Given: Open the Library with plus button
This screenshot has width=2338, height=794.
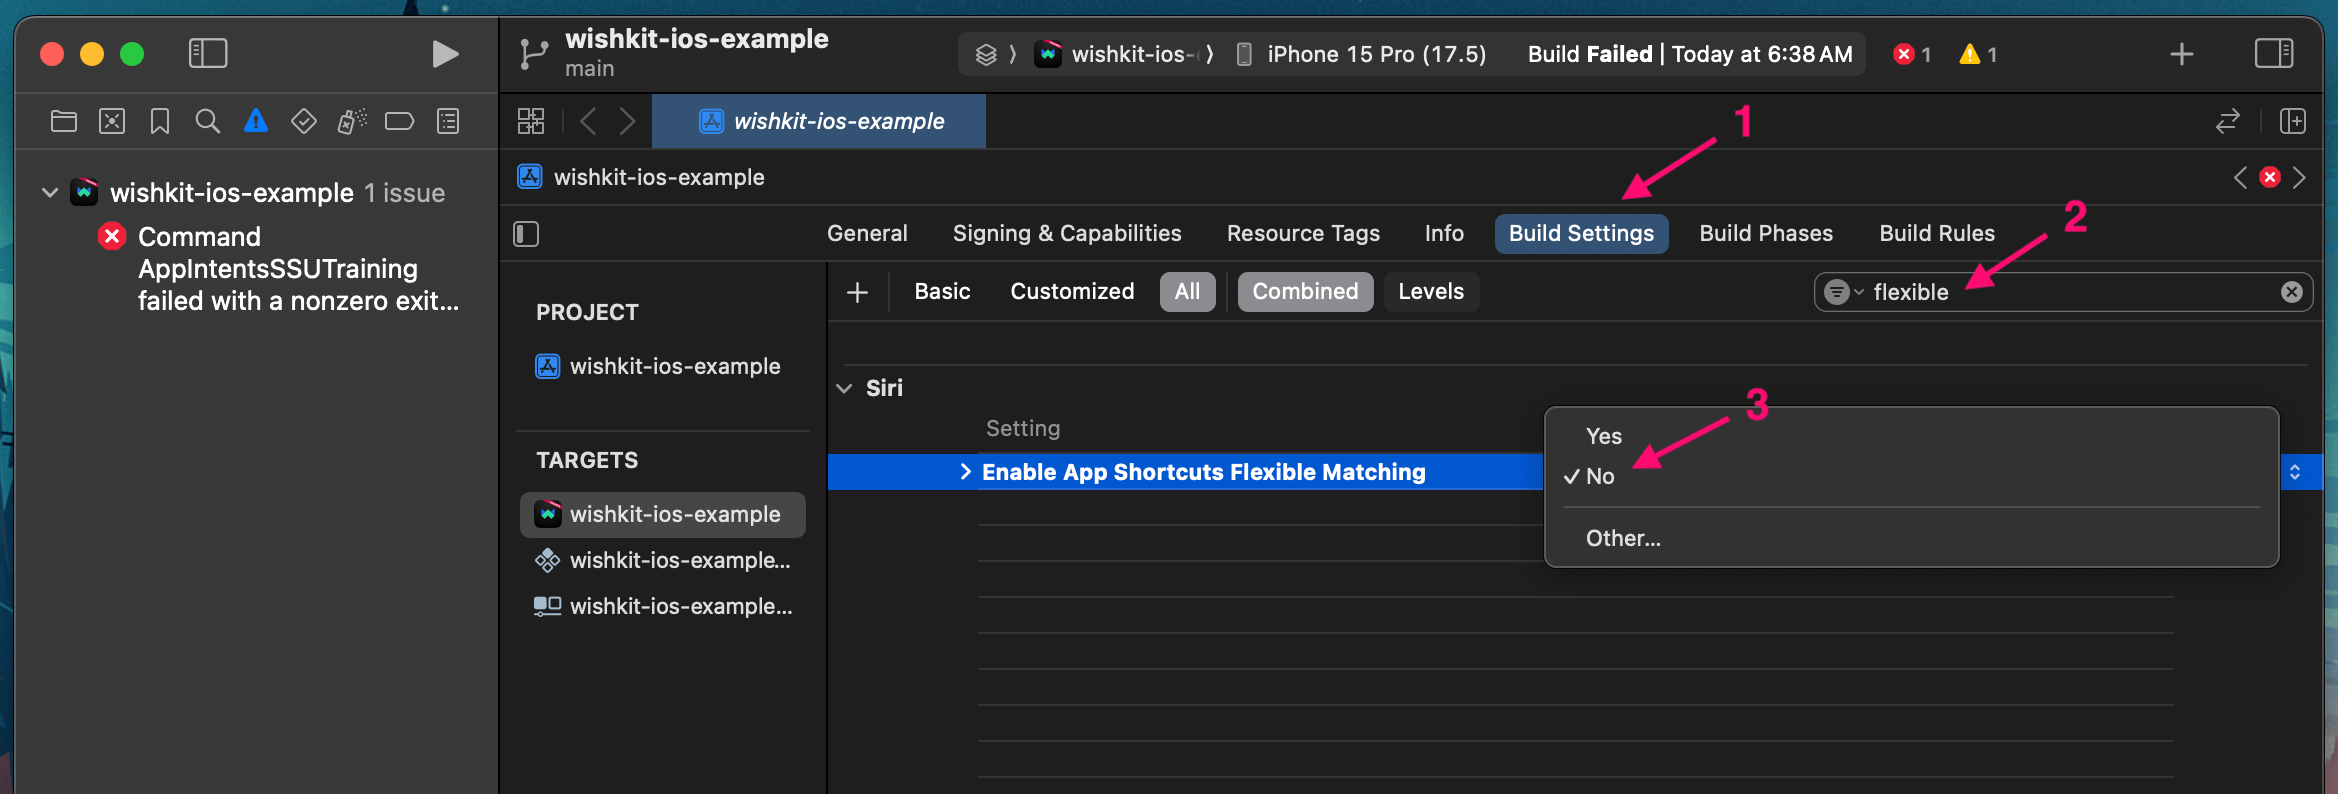Looking at the screenshot, I should [2182, 54].
